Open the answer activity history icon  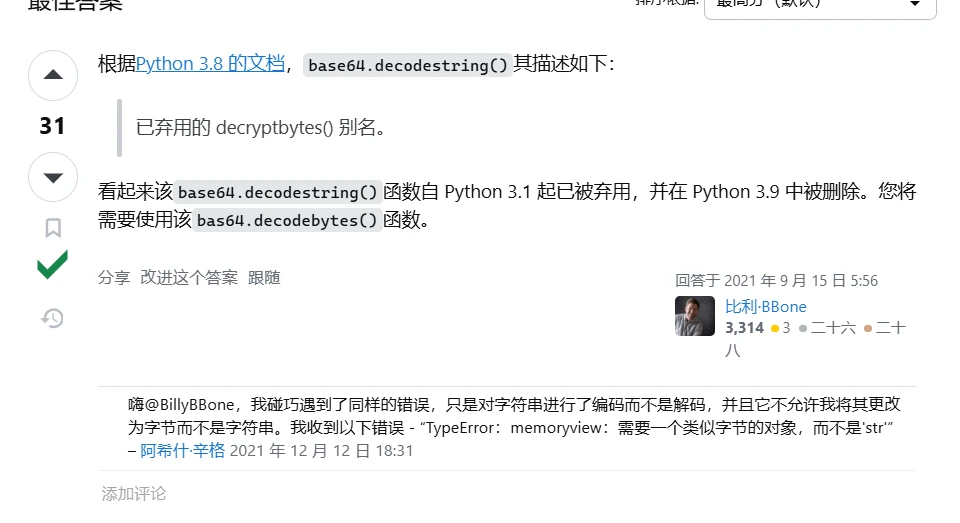53,318
